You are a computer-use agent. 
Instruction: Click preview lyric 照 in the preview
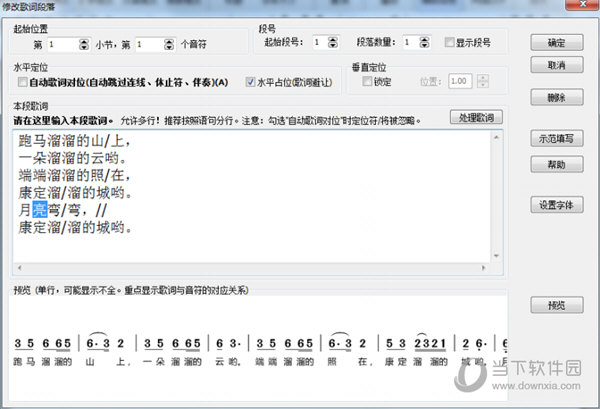(x=332, y=362)
